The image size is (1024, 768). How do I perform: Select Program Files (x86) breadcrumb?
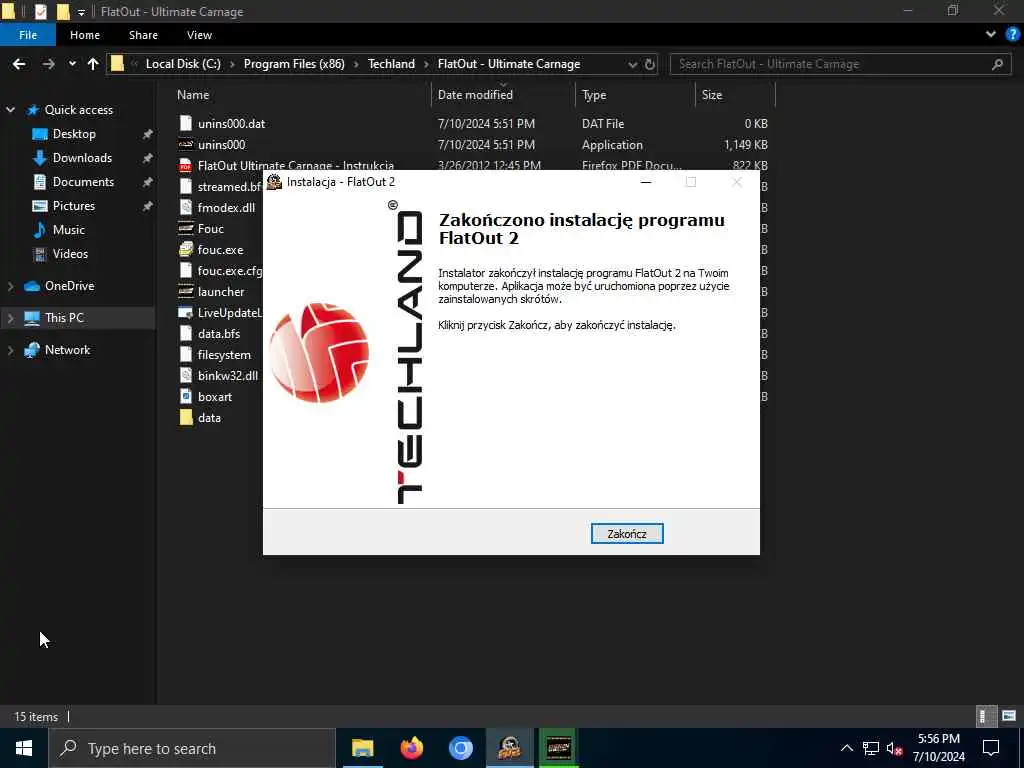(x=294, y=64)
